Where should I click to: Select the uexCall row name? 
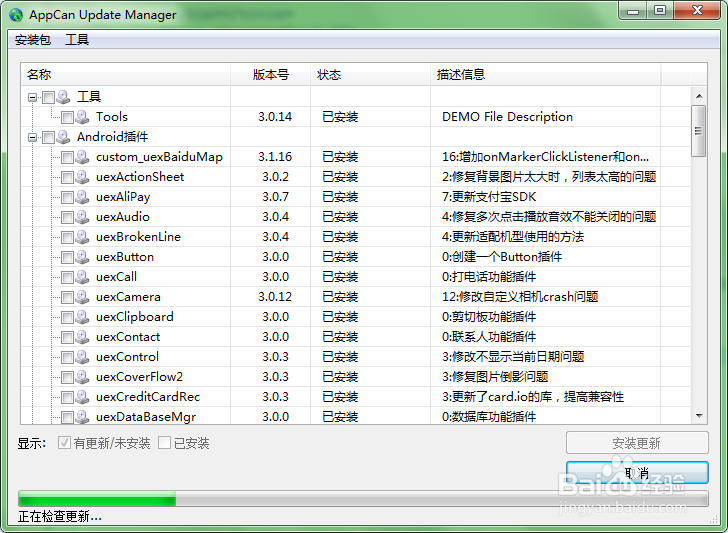pyautogui.click(x=116, y=277)
